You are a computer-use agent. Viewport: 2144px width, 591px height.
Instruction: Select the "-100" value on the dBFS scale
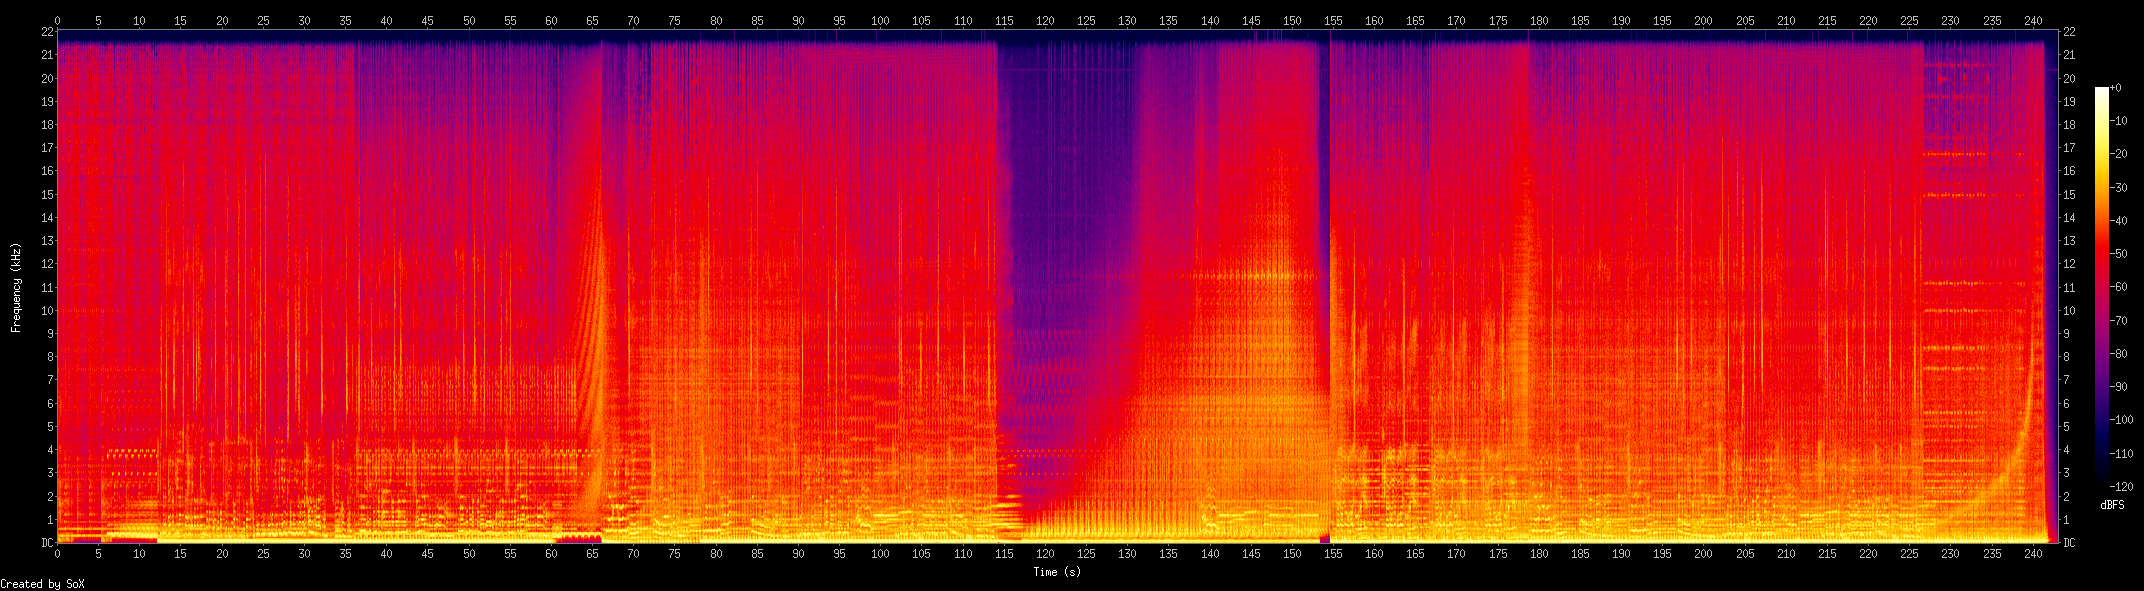[x=2121, y=420]
